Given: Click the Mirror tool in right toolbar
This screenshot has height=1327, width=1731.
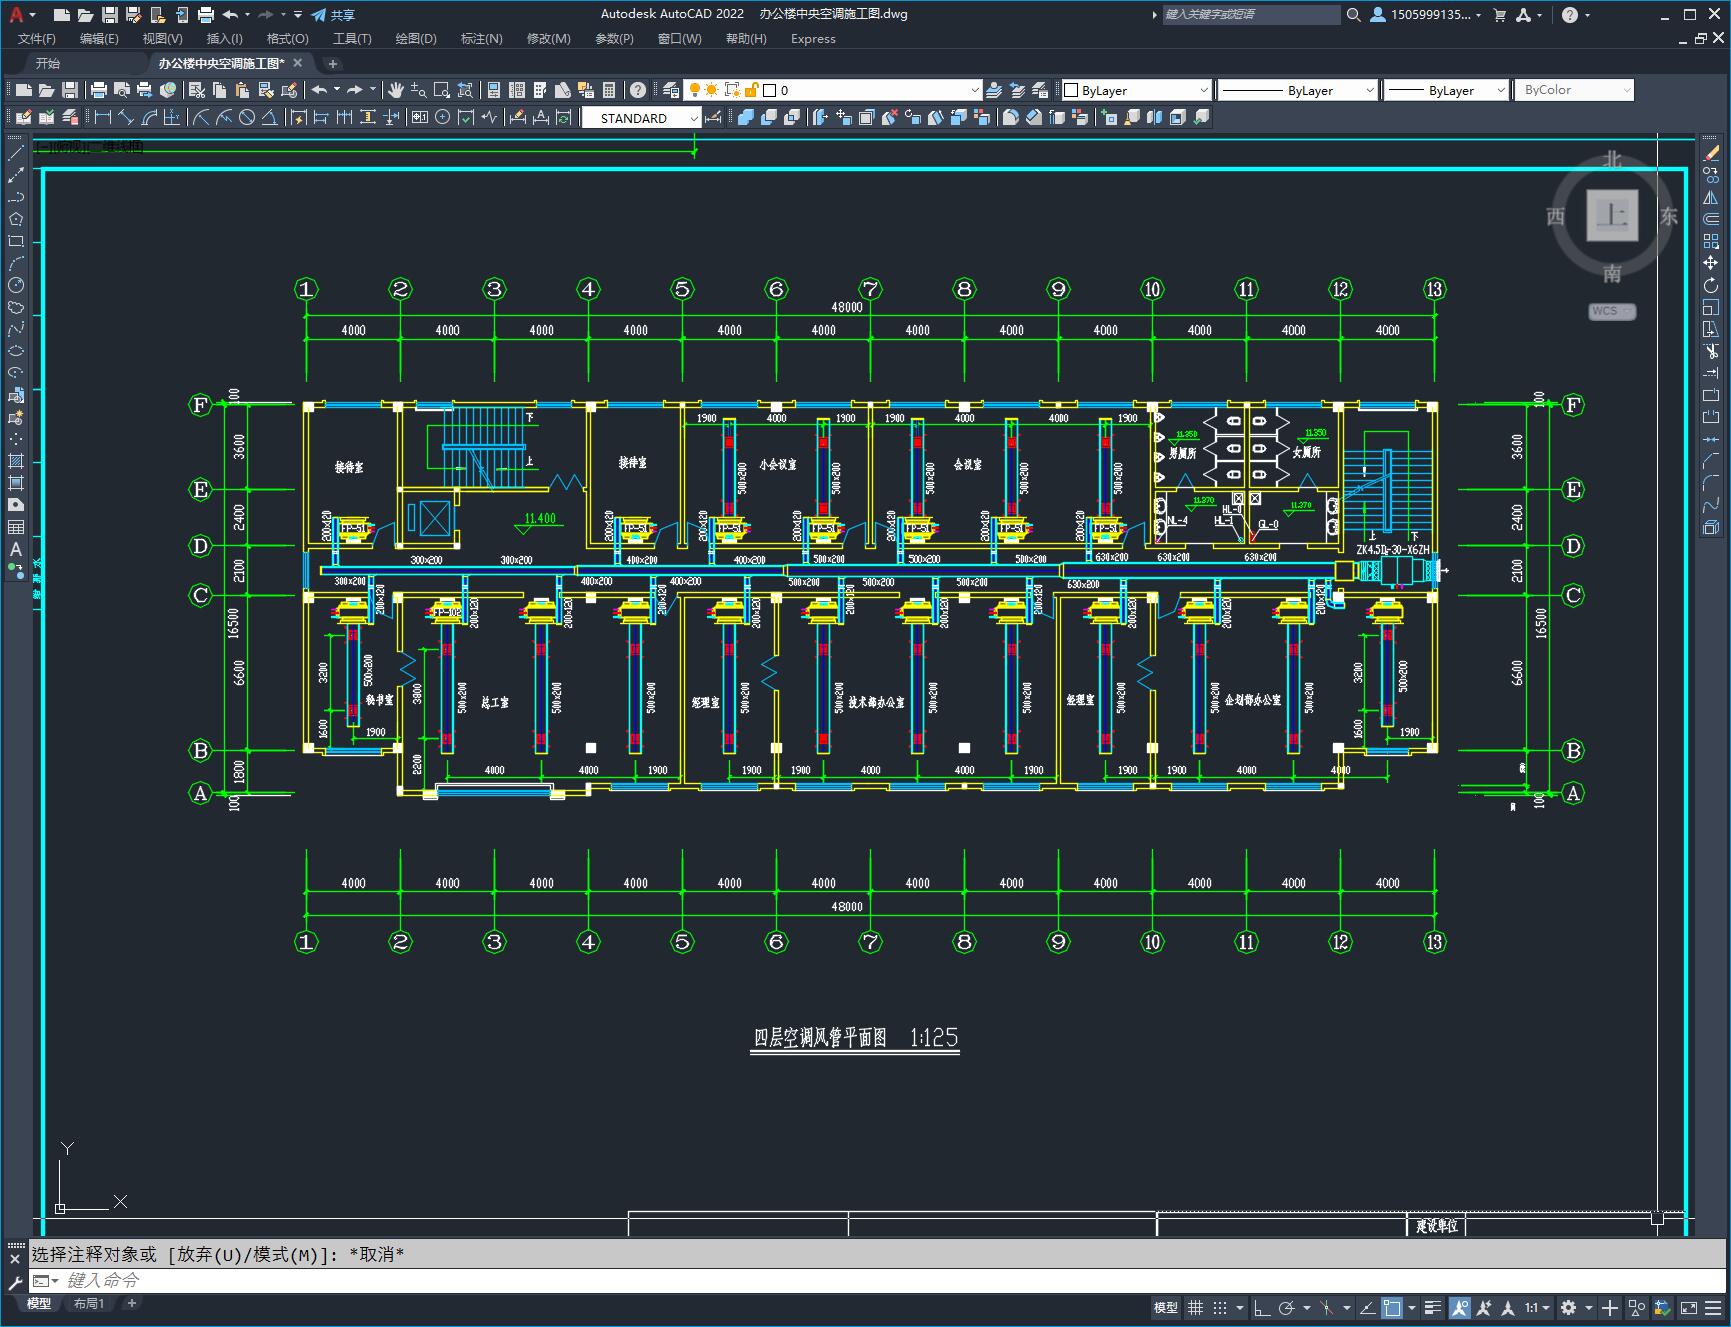Looking at the screenshot, I should (1711, 197).
